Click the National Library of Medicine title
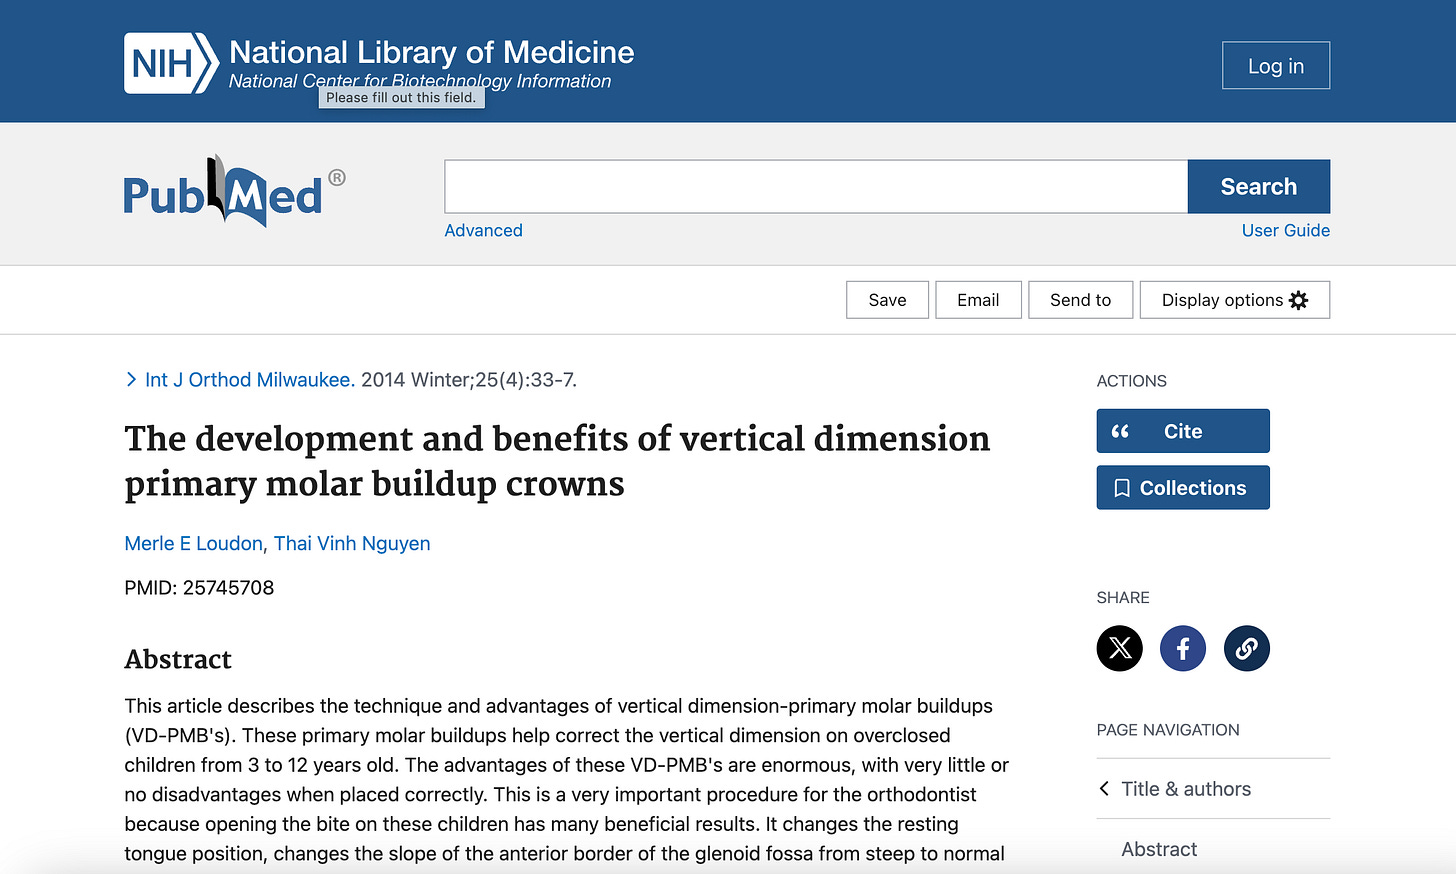1456x874 pixels. pyautogui.click(x=431, y=52)
